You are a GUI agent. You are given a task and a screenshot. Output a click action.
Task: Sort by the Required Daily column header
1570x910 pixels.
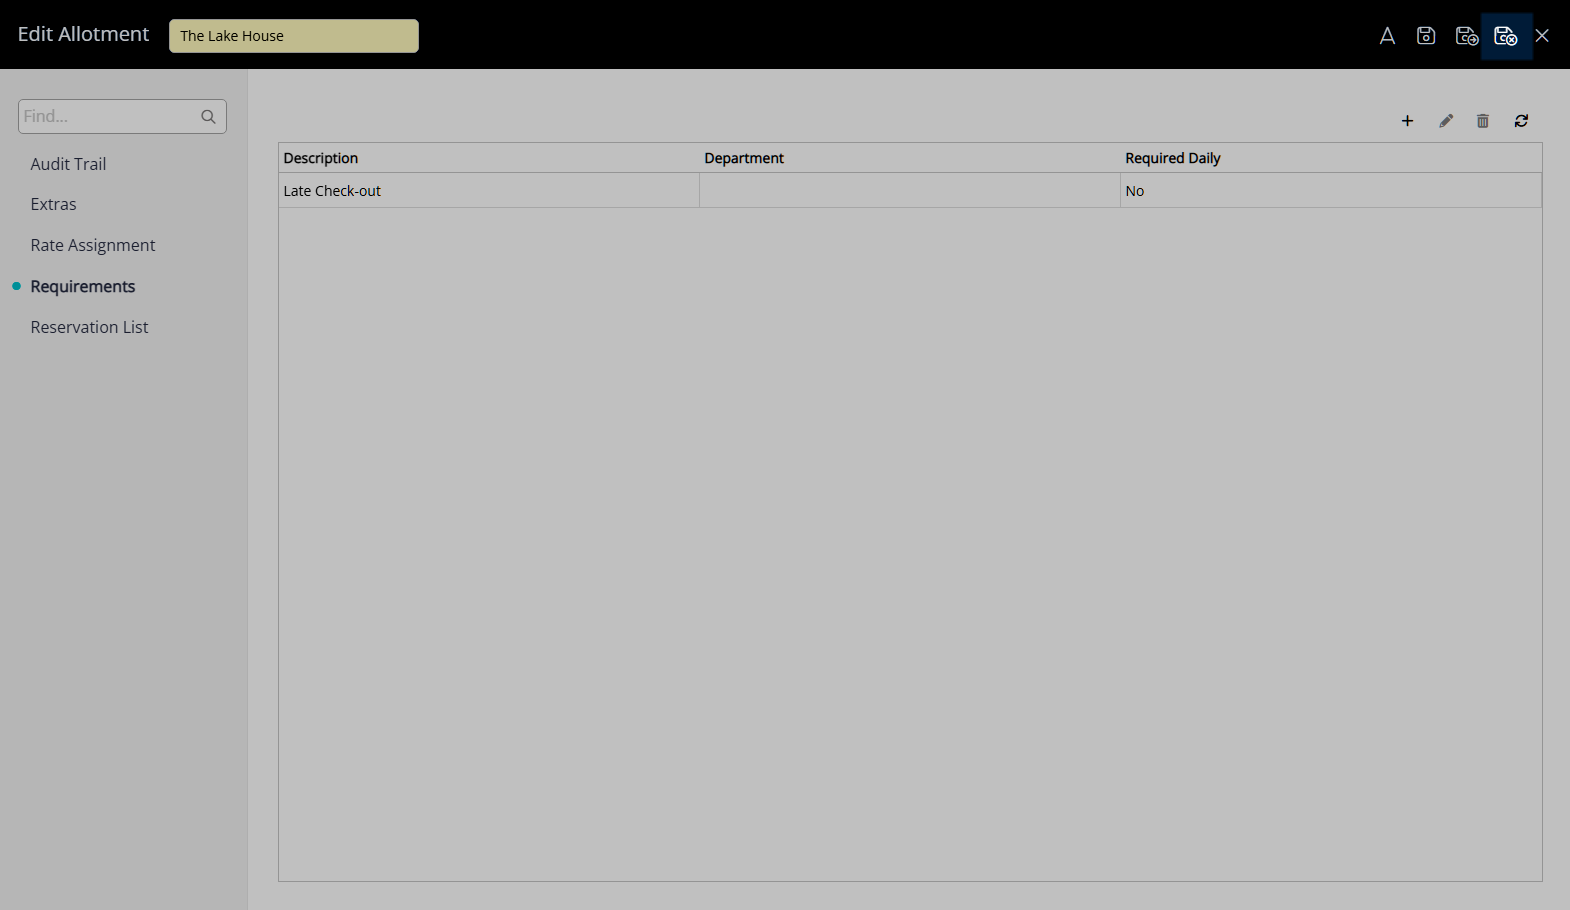(x=1331, y=158)
